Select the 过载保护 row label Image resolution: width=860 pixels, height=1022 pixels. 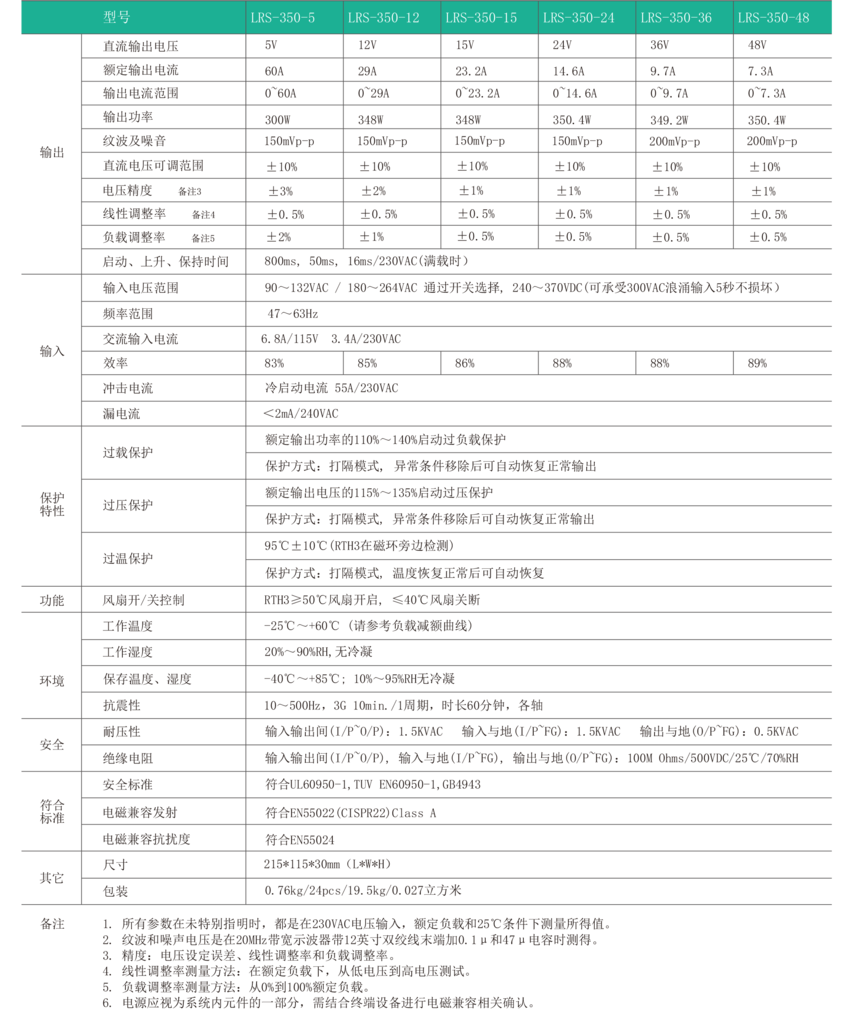[128, 452]
